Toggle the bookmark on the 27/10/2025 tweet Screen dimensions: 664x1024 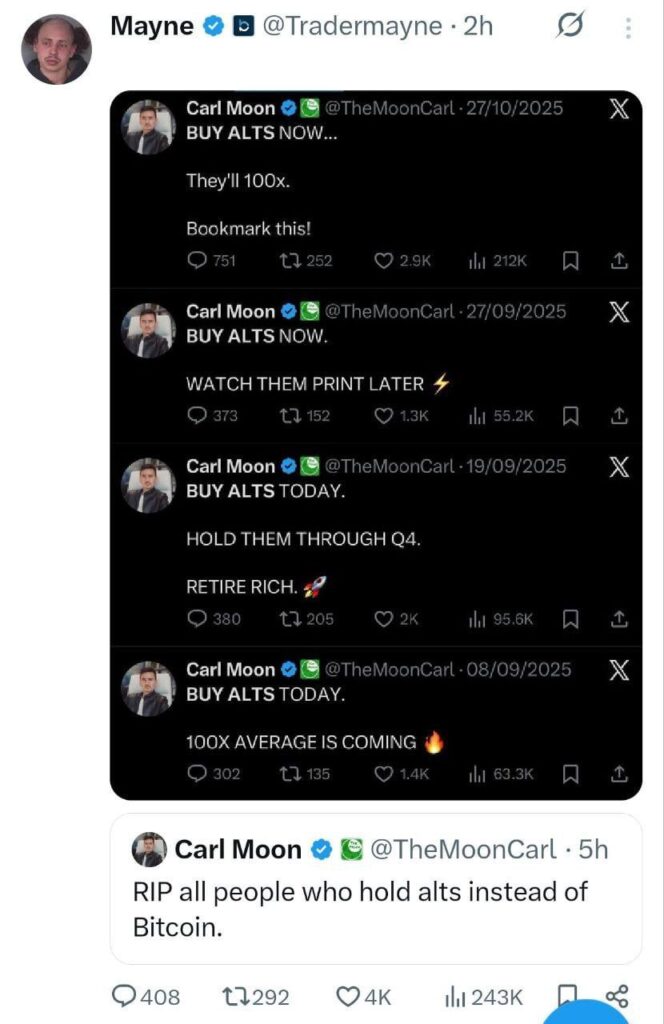[x=570, y=260]
